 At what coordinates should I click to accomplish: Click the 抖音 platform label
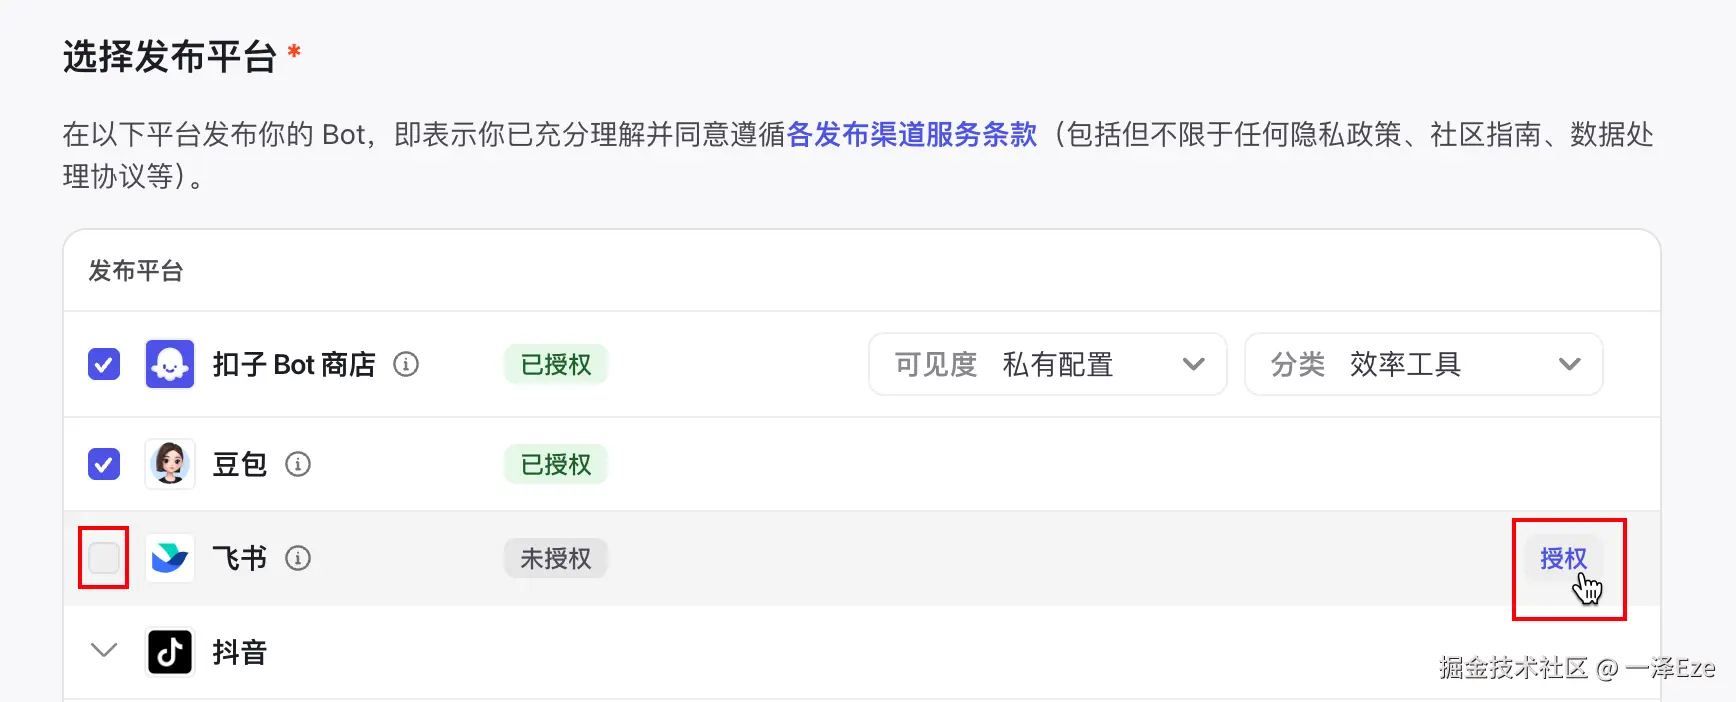click(x=240, y=652)
